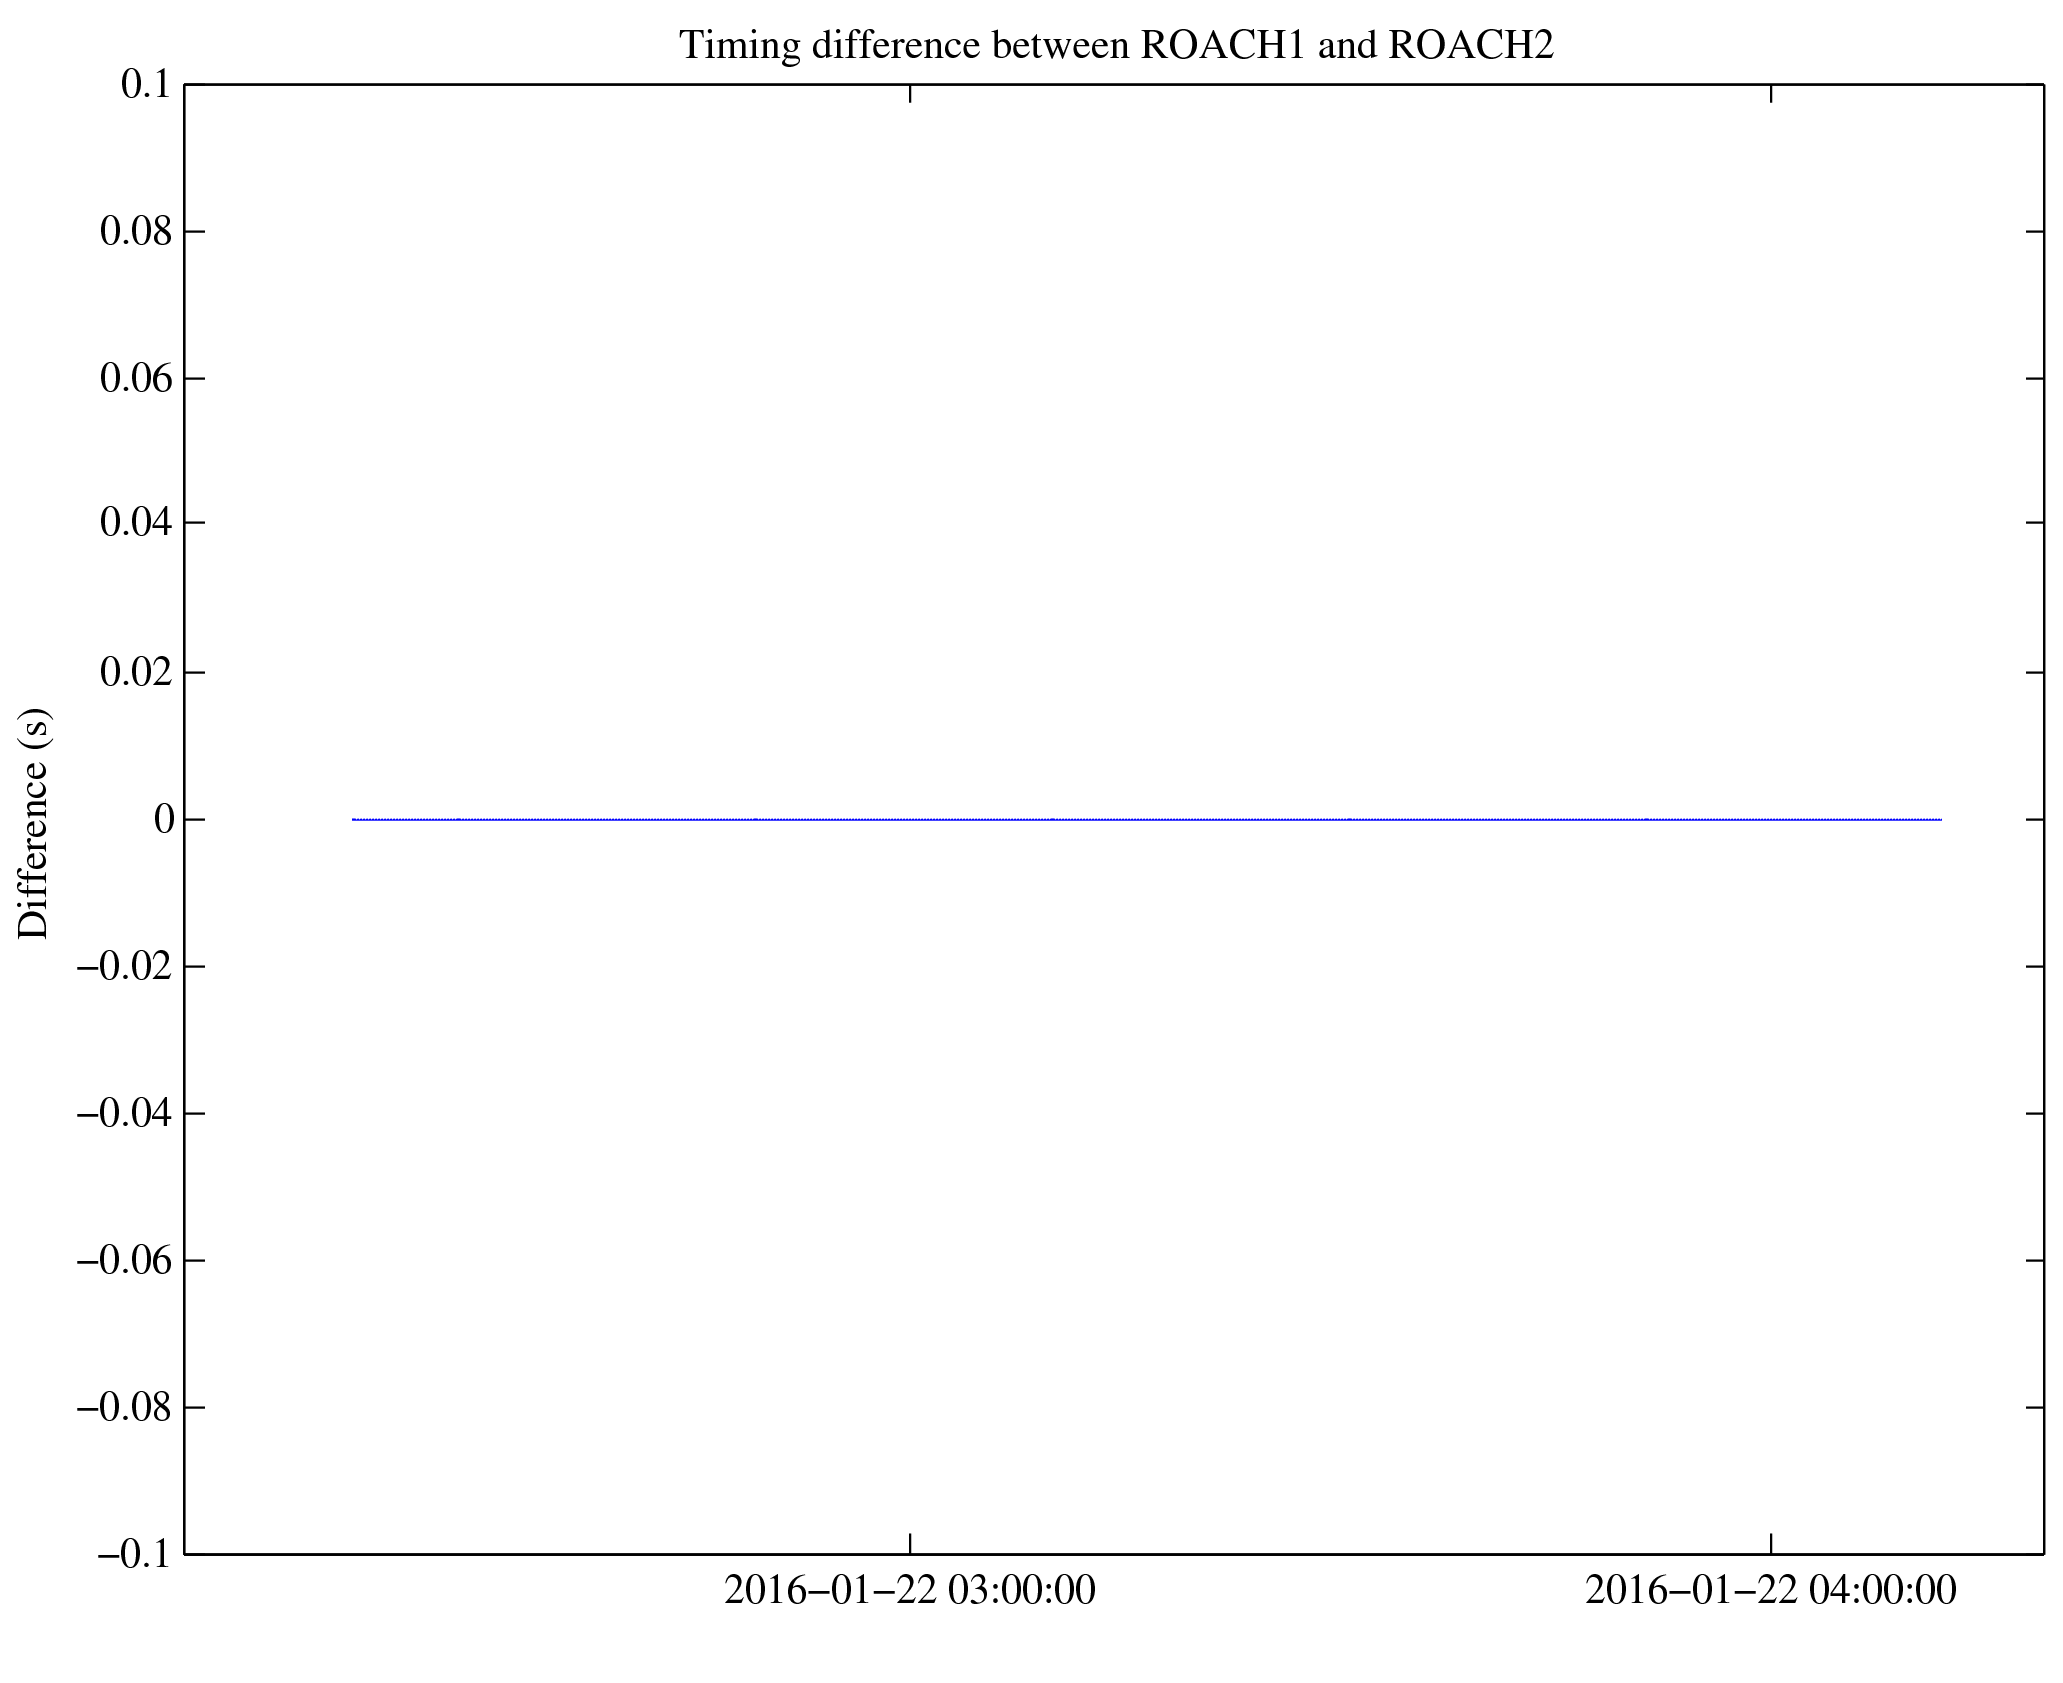Click the '2016−01−22 03:00:00' x-axis label
The height and width of the screenshot is (1683, 2063).
[909, 1590]
